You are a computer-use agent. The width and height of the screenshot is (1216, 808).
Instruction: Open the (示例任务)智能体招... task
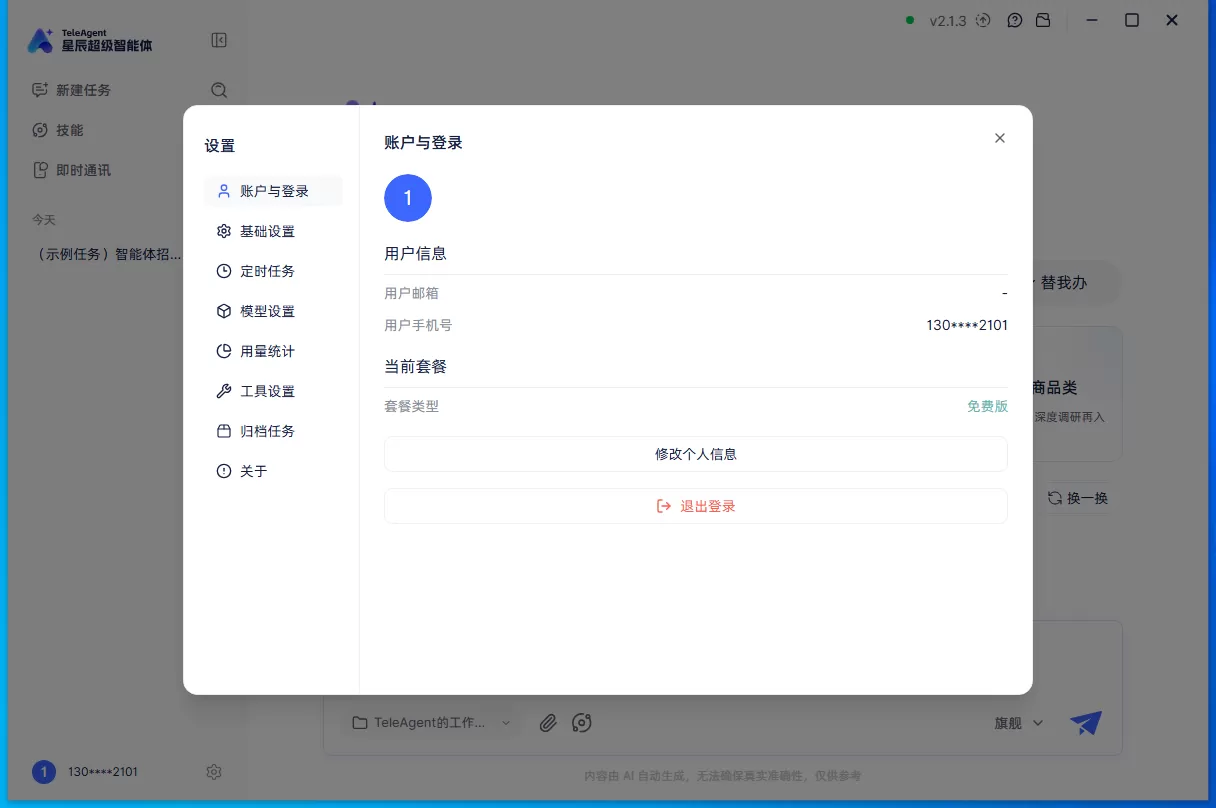tap(108, 254)
